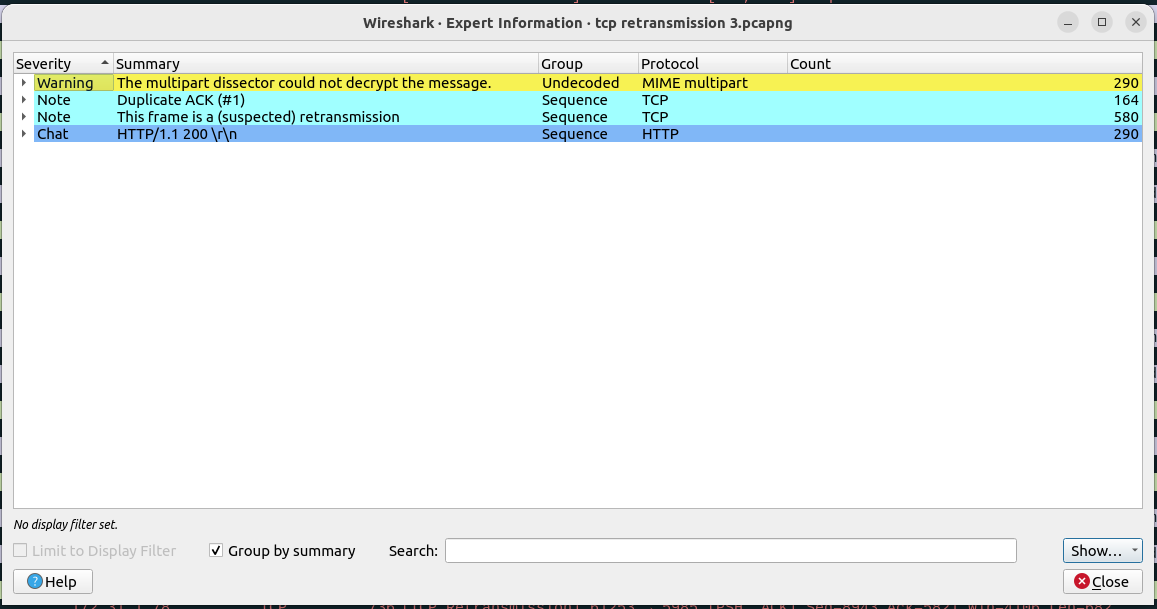Expand the Chat HTTP/1.1 200 row
Image resolution: width=1157 pixels, height=609 pixels.
[24, 134]
